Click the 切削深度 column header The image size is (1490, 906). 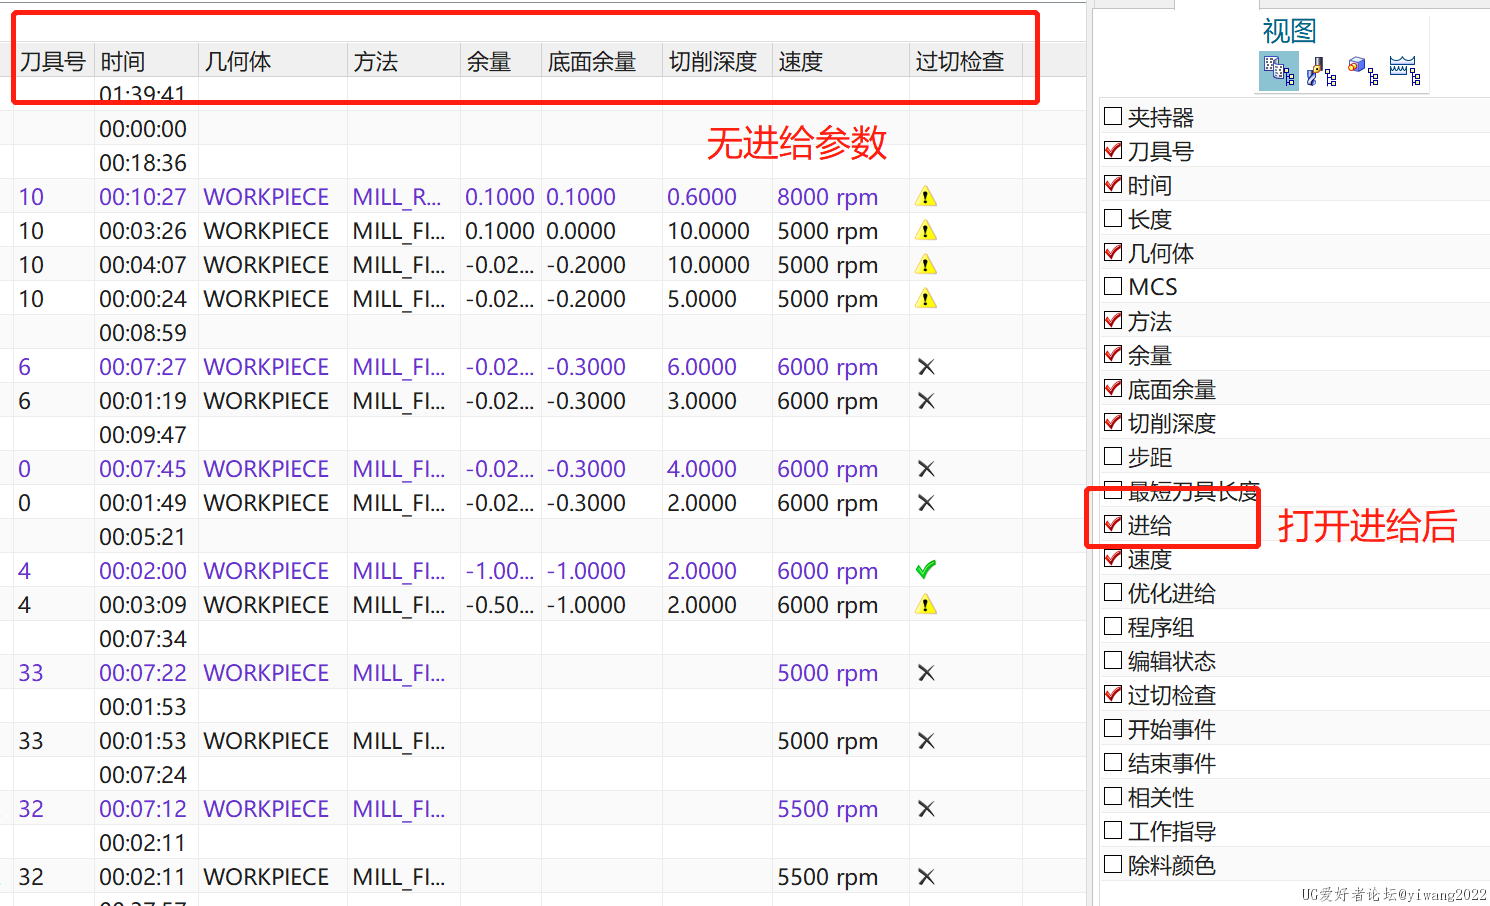717,62
